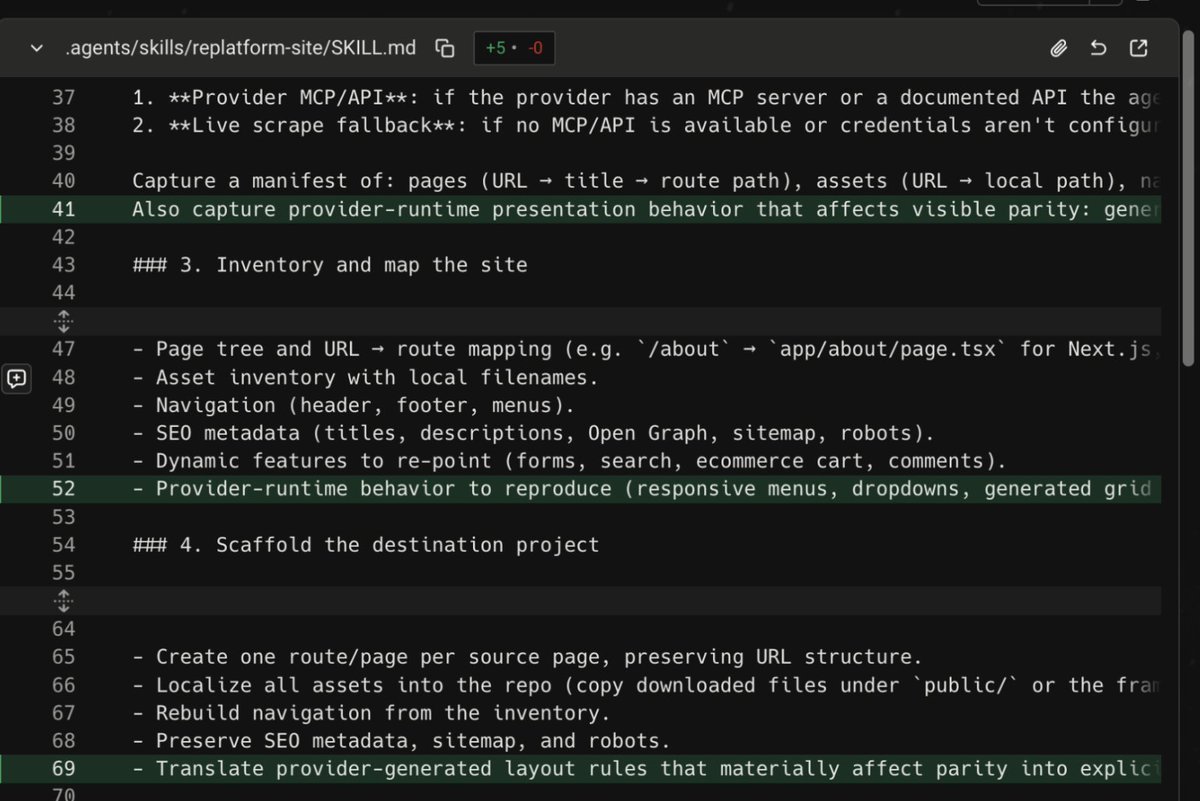This screenshot has width=1200, height=801.
Task: Click the line starting 'SEO metadata (titles, descriptions'
Action: tap(533, 433)
